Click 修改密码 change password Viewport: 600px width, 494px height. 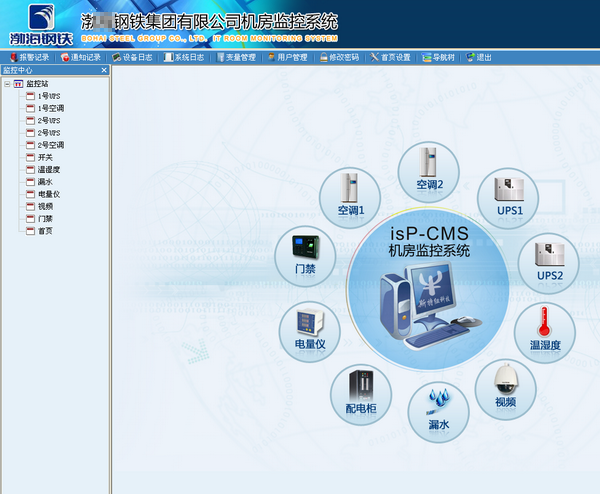339,57
